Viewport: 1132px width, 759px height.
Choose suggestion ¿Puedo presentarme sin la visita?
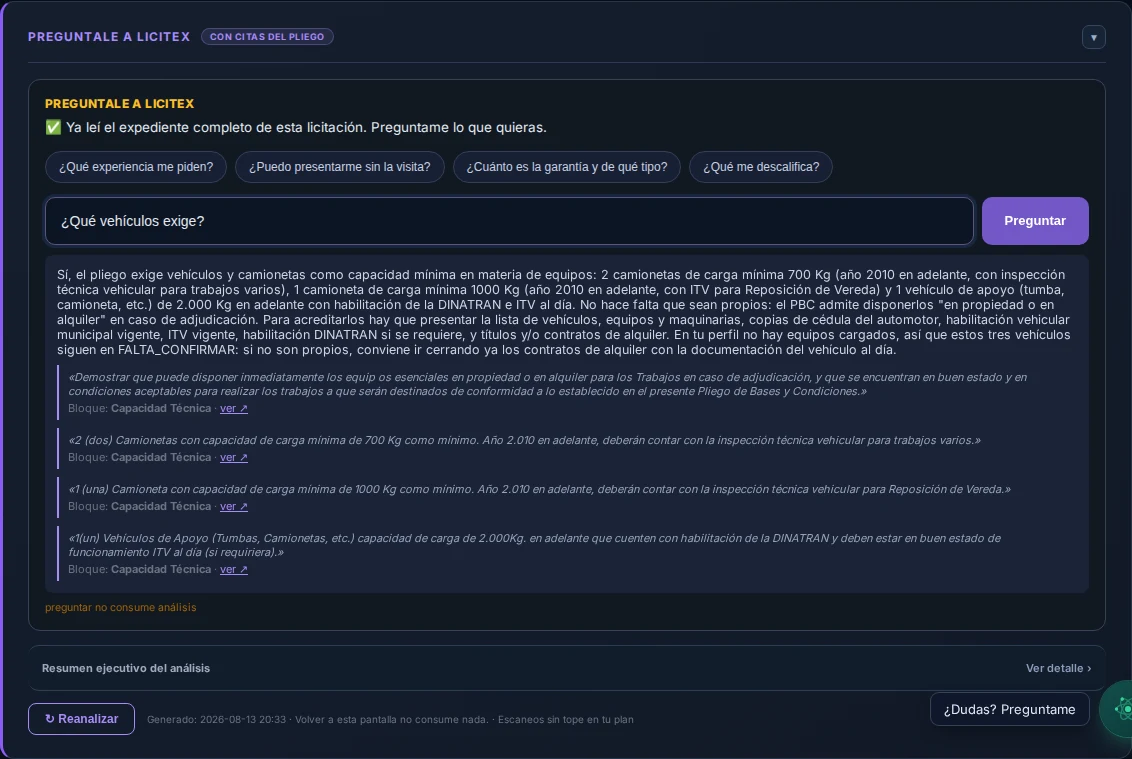point(339,167)
